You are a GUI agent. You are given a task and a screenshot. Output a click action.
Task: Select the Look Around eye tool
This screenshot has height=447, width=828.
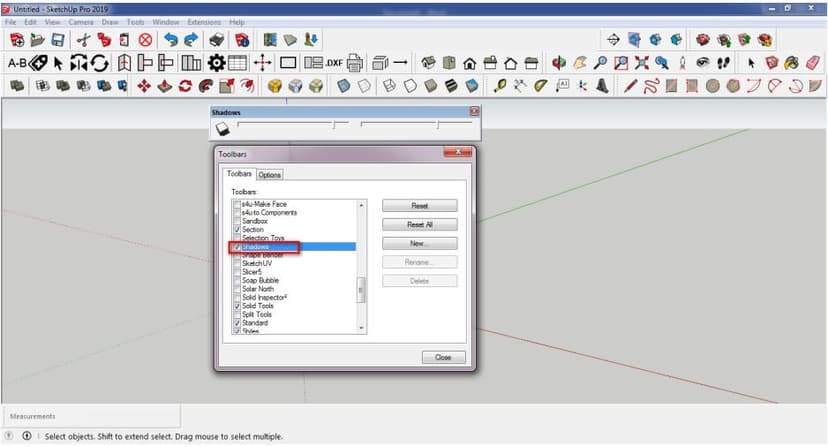click(703, 63)
